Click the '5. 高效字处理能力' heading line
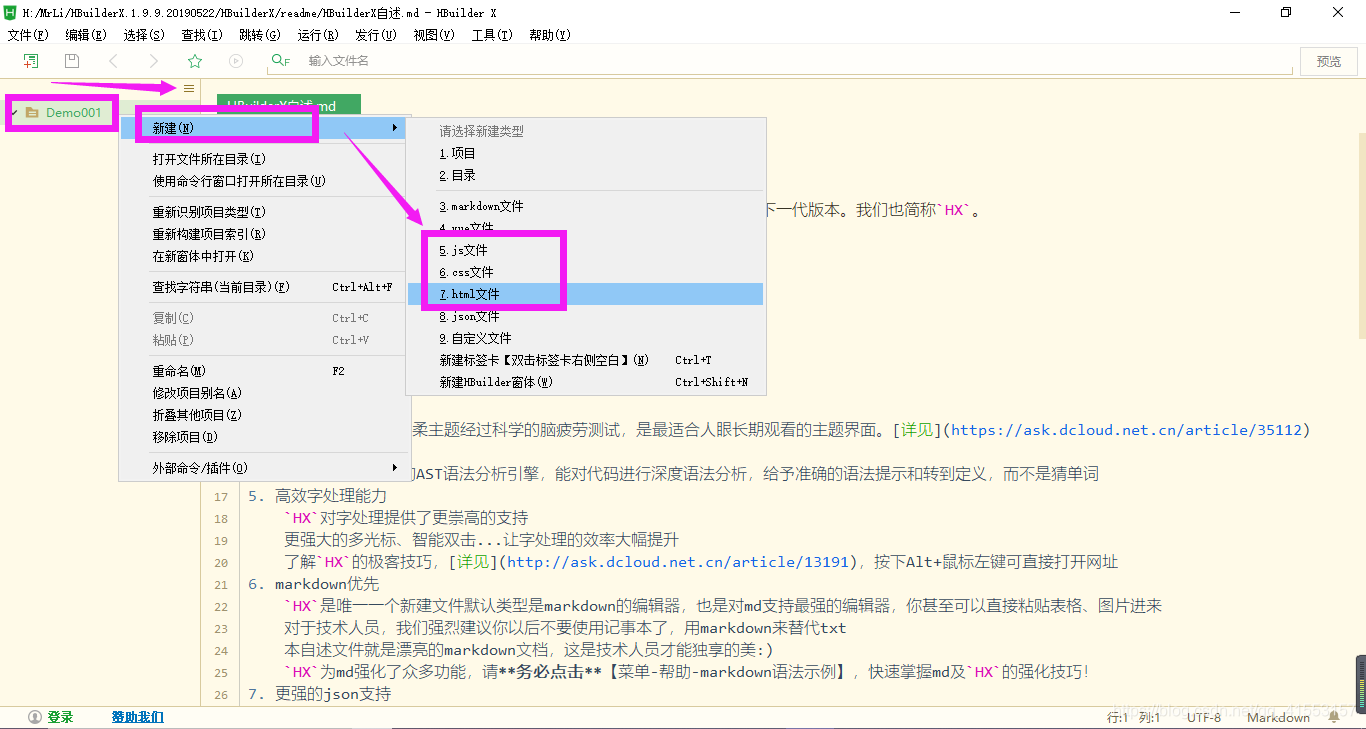The height and width of the screenshot is (729, 1366). [317, 496]
